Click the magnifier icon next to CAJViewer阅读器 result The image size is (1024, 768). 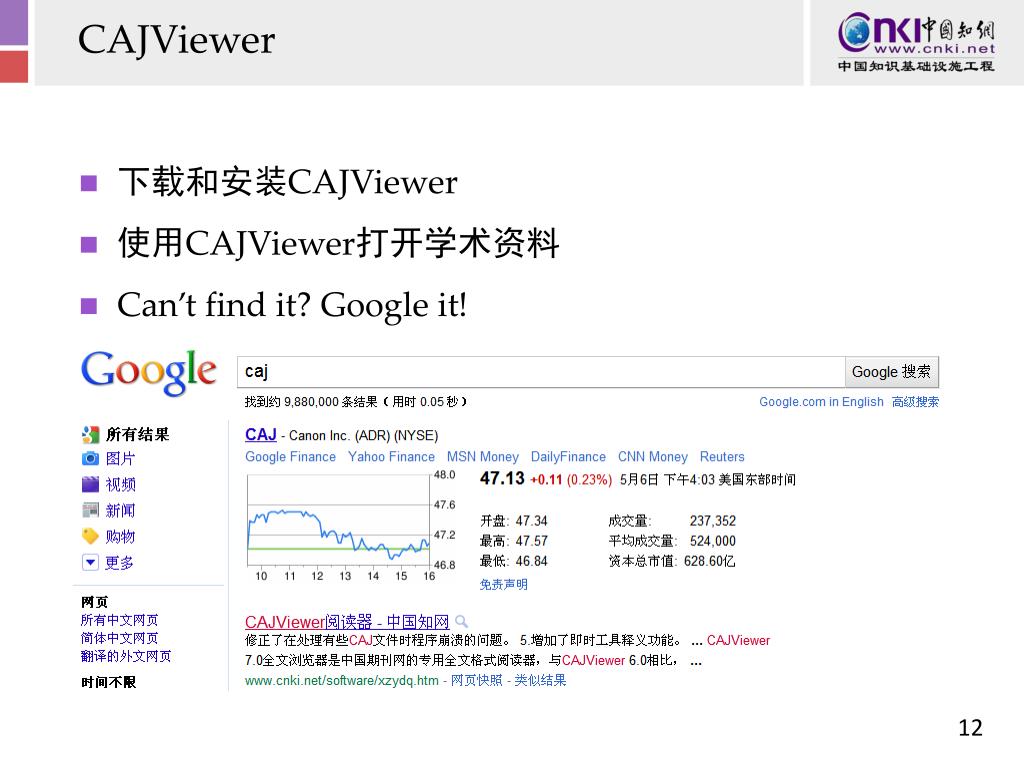[x=462, y=622]
